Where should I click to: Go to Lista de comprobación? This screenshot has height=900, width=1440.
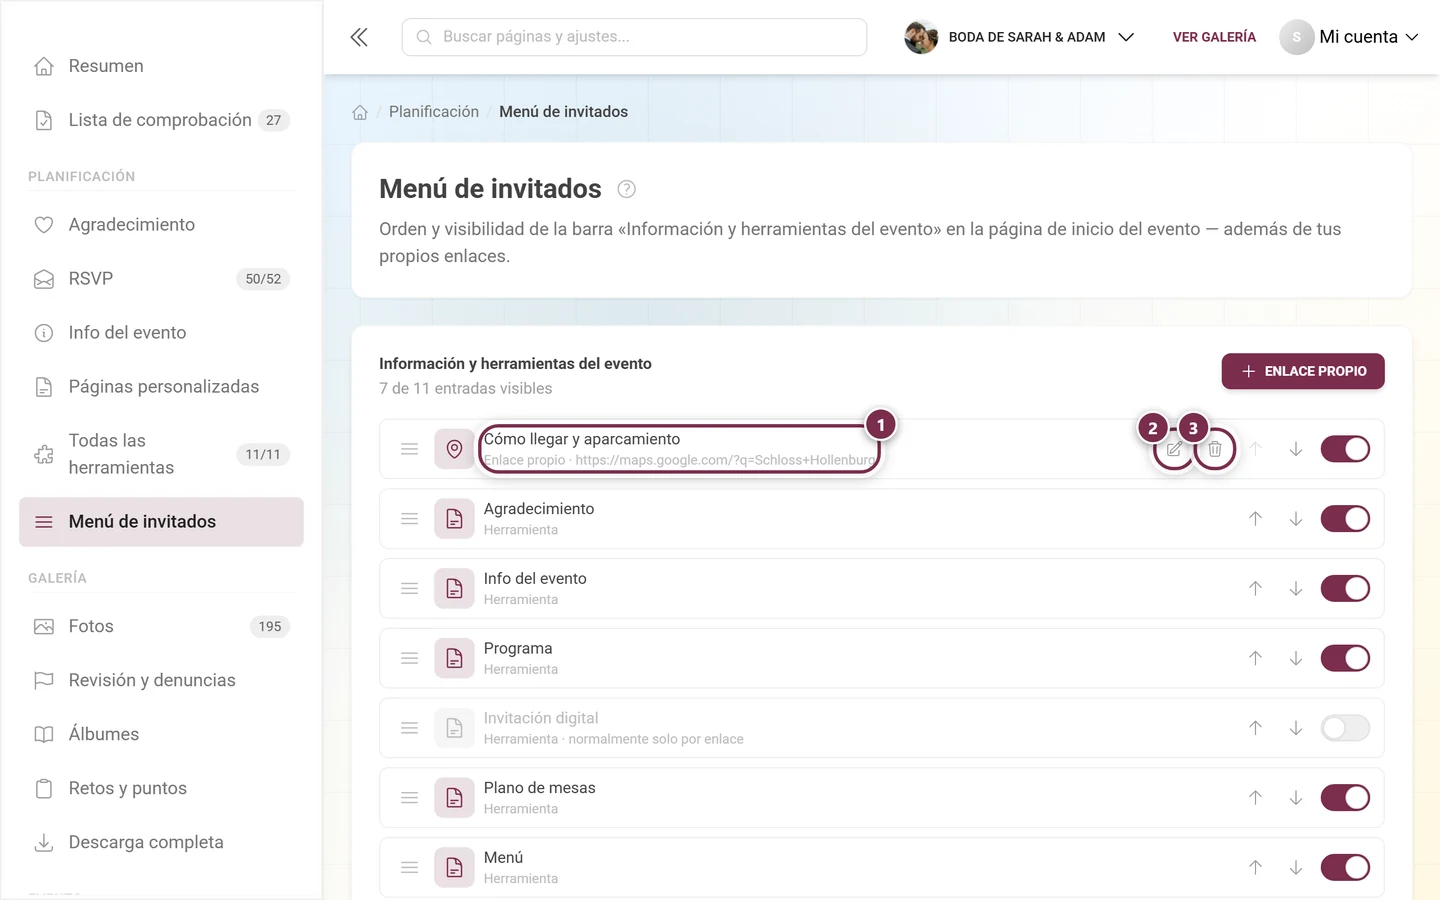pos(161,120)
